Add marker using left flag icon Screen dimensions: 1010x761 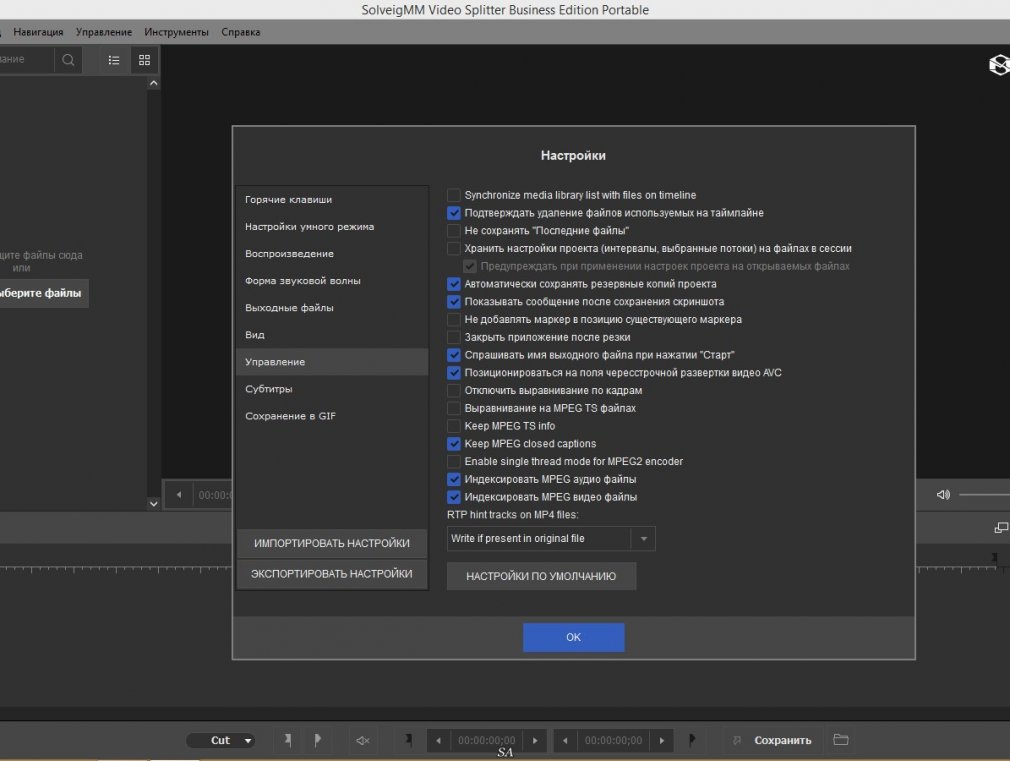pyautogui.click(x=287, y=740)
